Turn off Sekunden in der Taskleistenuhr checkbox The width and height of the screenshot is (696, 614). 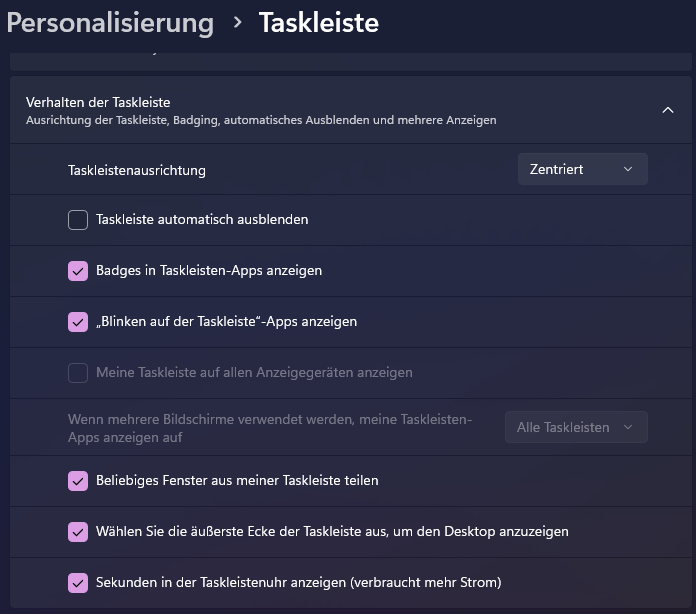(78, 583)
